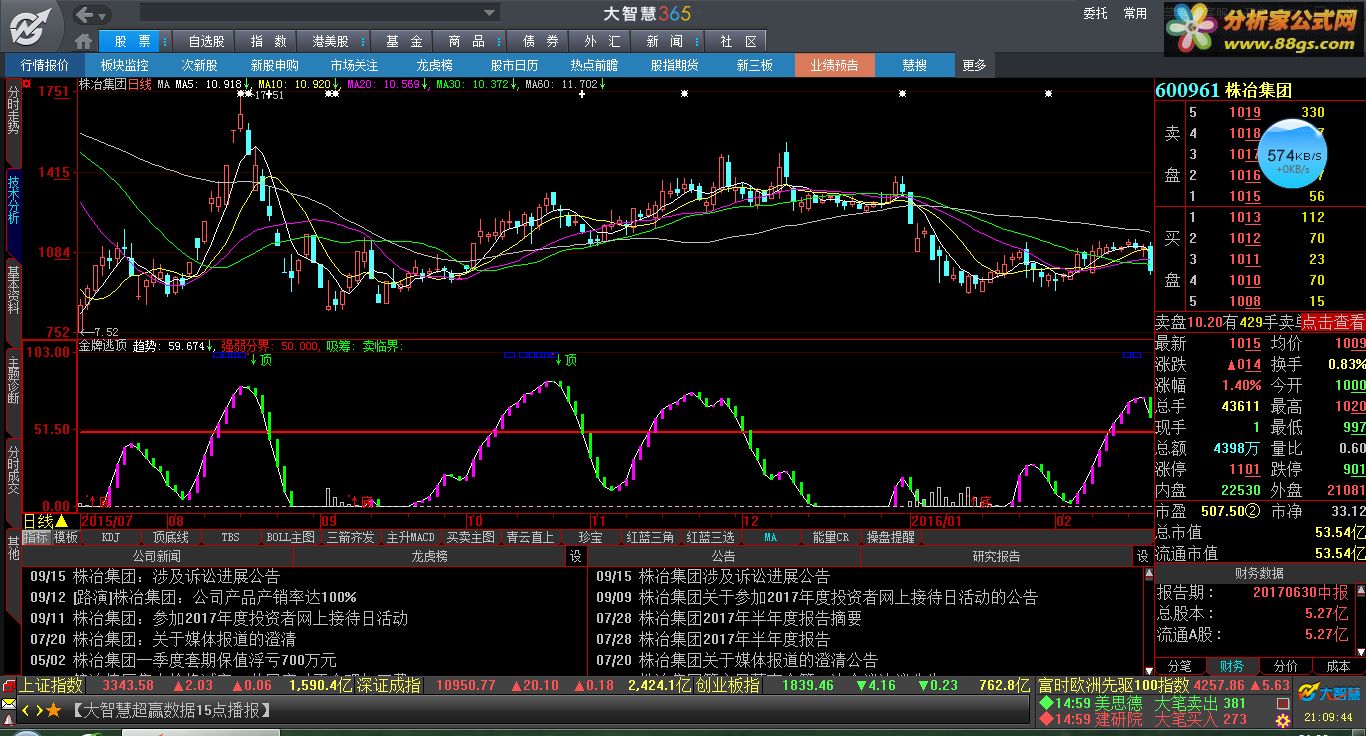Open 新三板 submenu item
This screenshot has height=736, width=1366.
(x=755, y=65)
